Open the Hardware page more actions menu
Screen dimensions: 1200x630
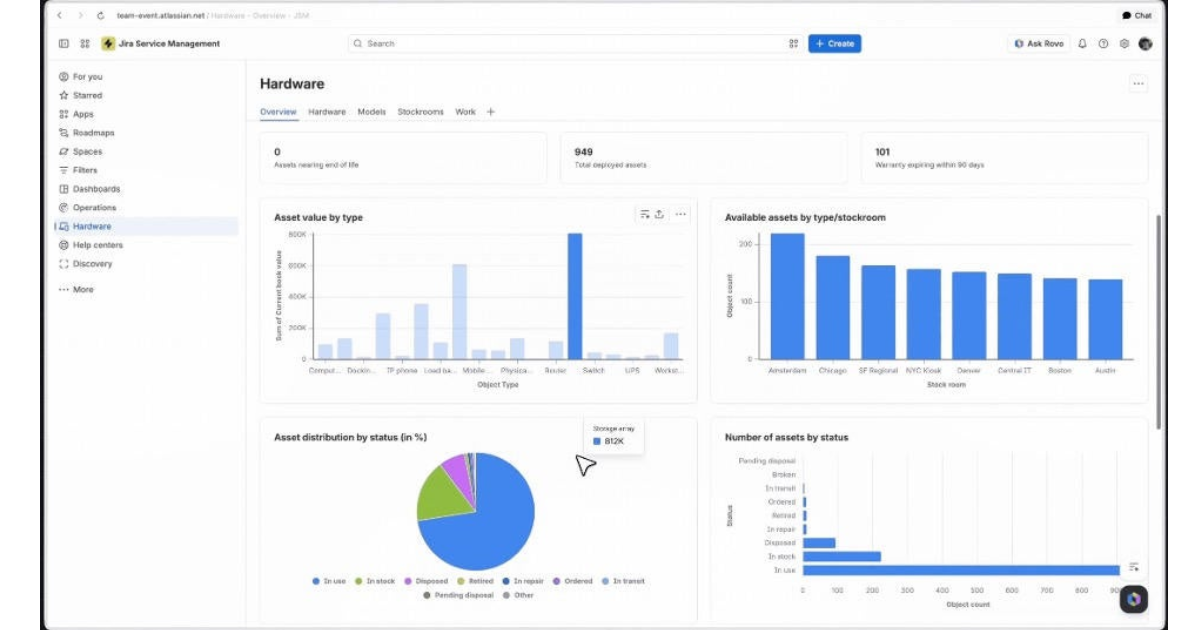pos(1138,84)
